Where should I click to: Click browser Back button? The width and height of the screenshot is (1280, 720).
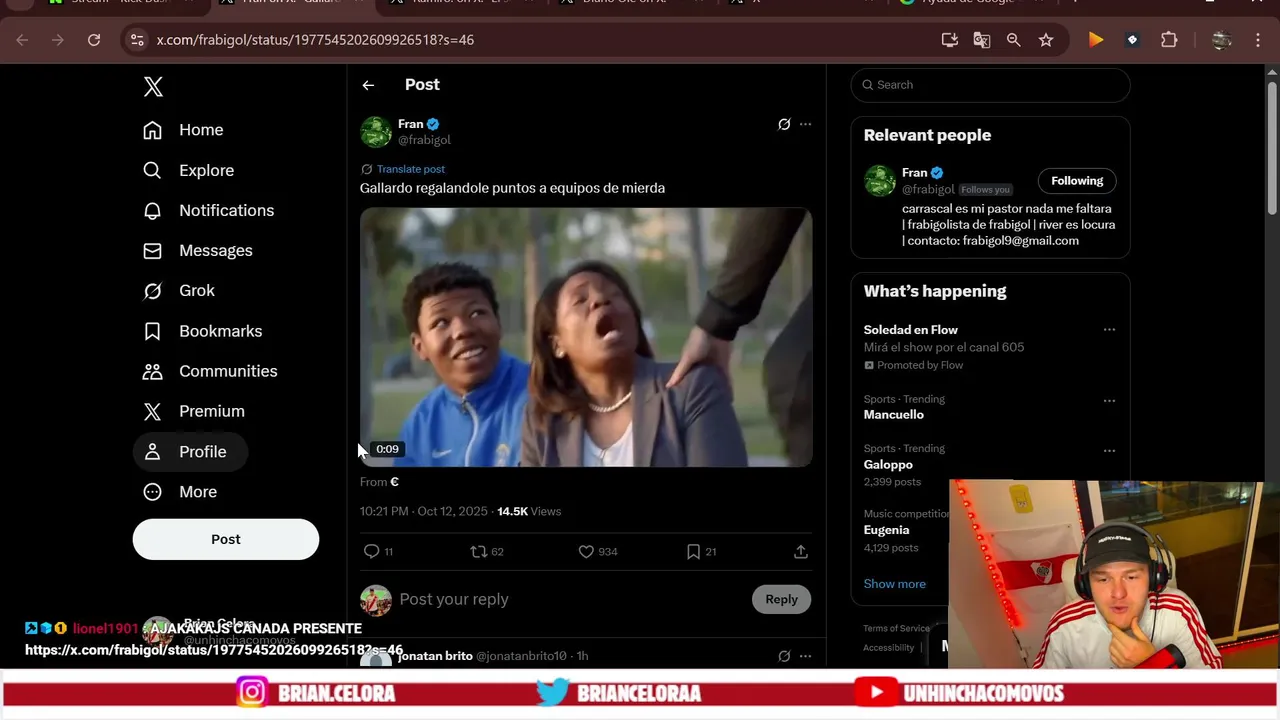22,40
